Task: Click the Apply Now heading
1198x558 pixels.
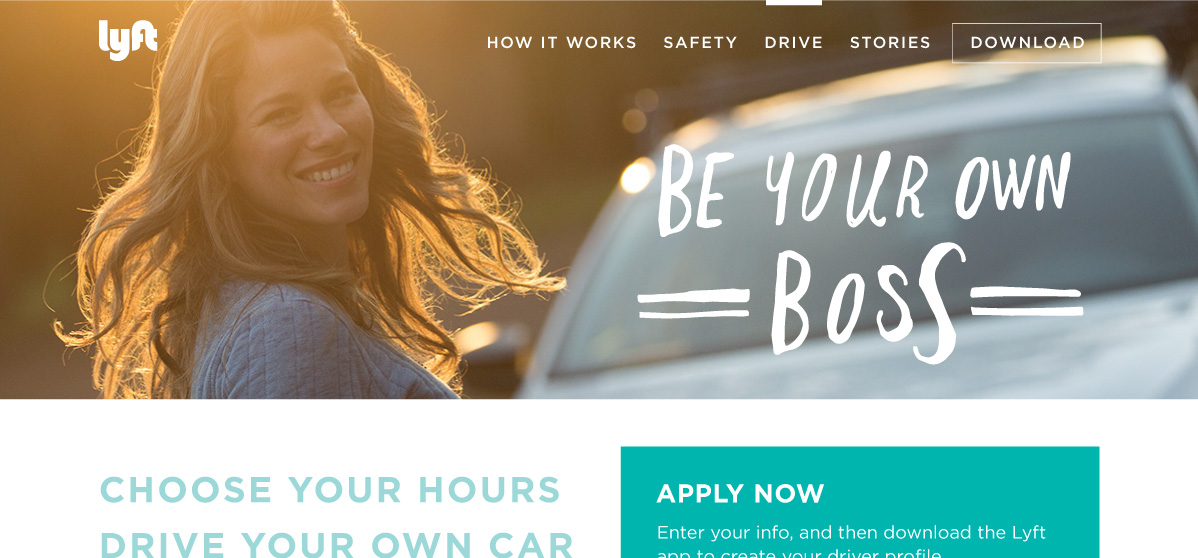Action: point(740,494)
